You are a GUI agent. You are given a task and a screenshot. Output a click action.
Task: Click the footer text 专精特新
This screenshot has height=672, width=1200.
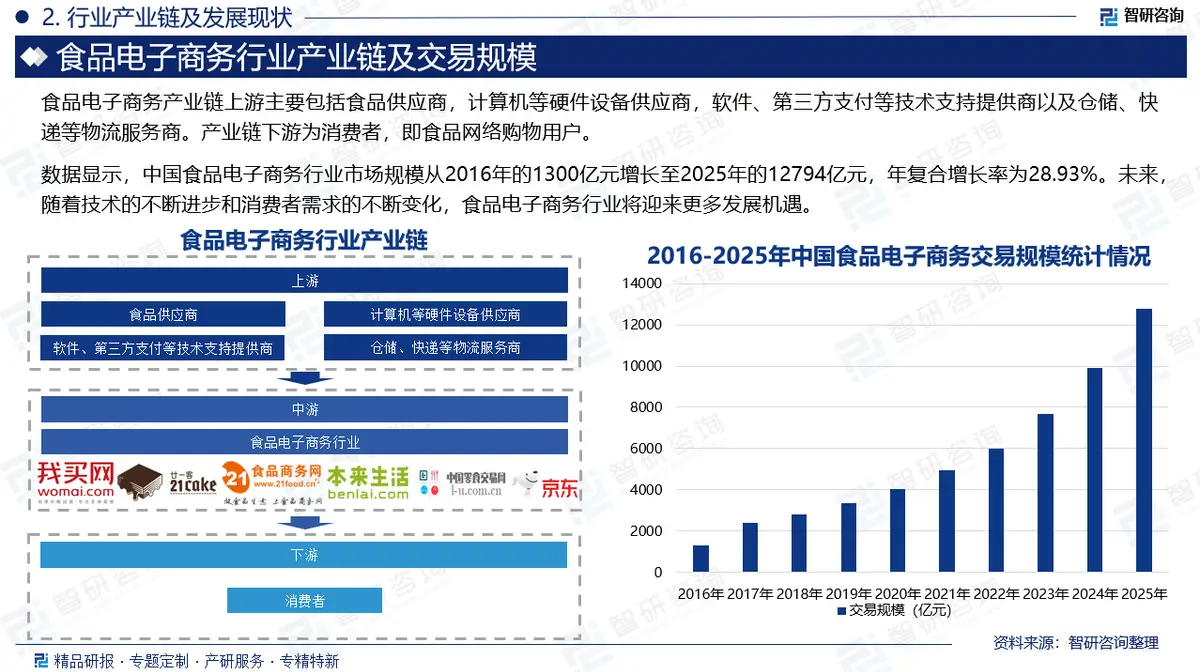(310, 660)
